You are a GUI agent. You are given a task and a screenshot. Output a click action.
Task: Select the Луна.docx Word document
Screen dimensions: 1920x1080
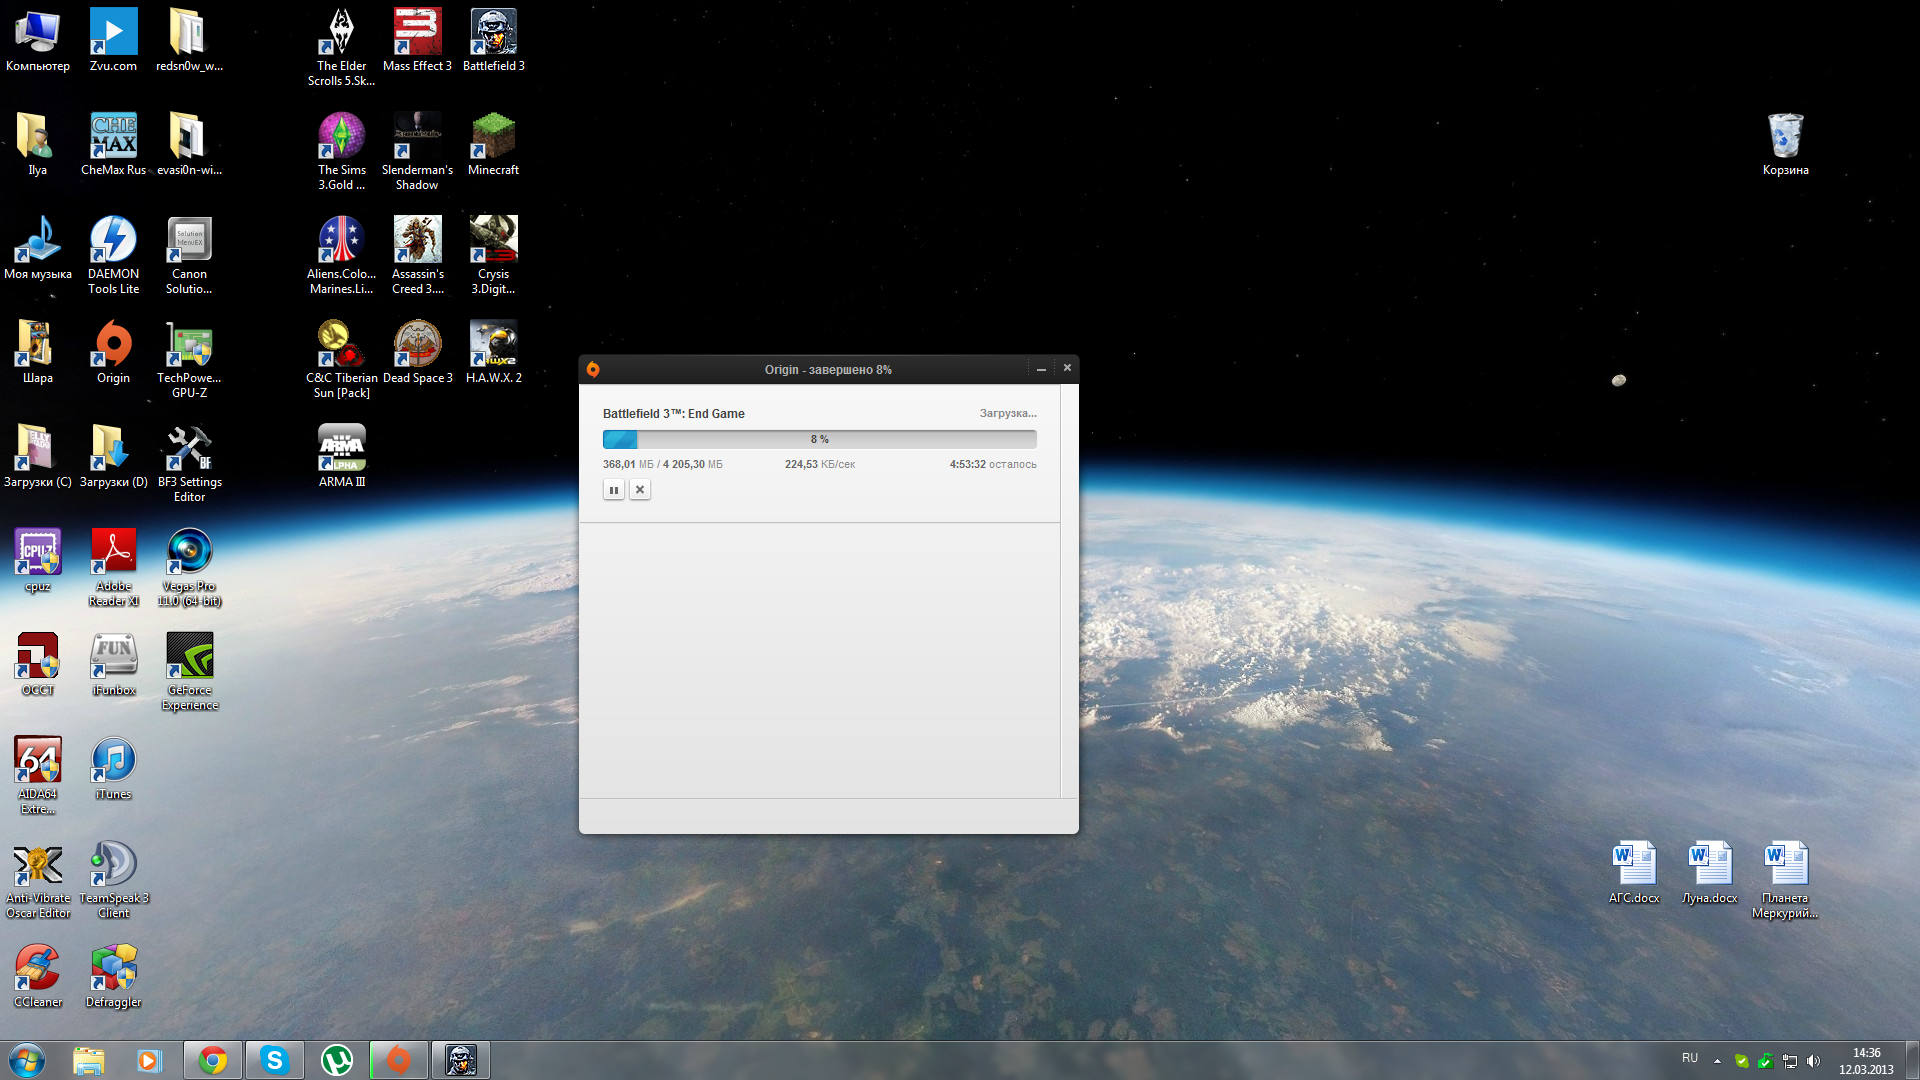(1710, 874)
